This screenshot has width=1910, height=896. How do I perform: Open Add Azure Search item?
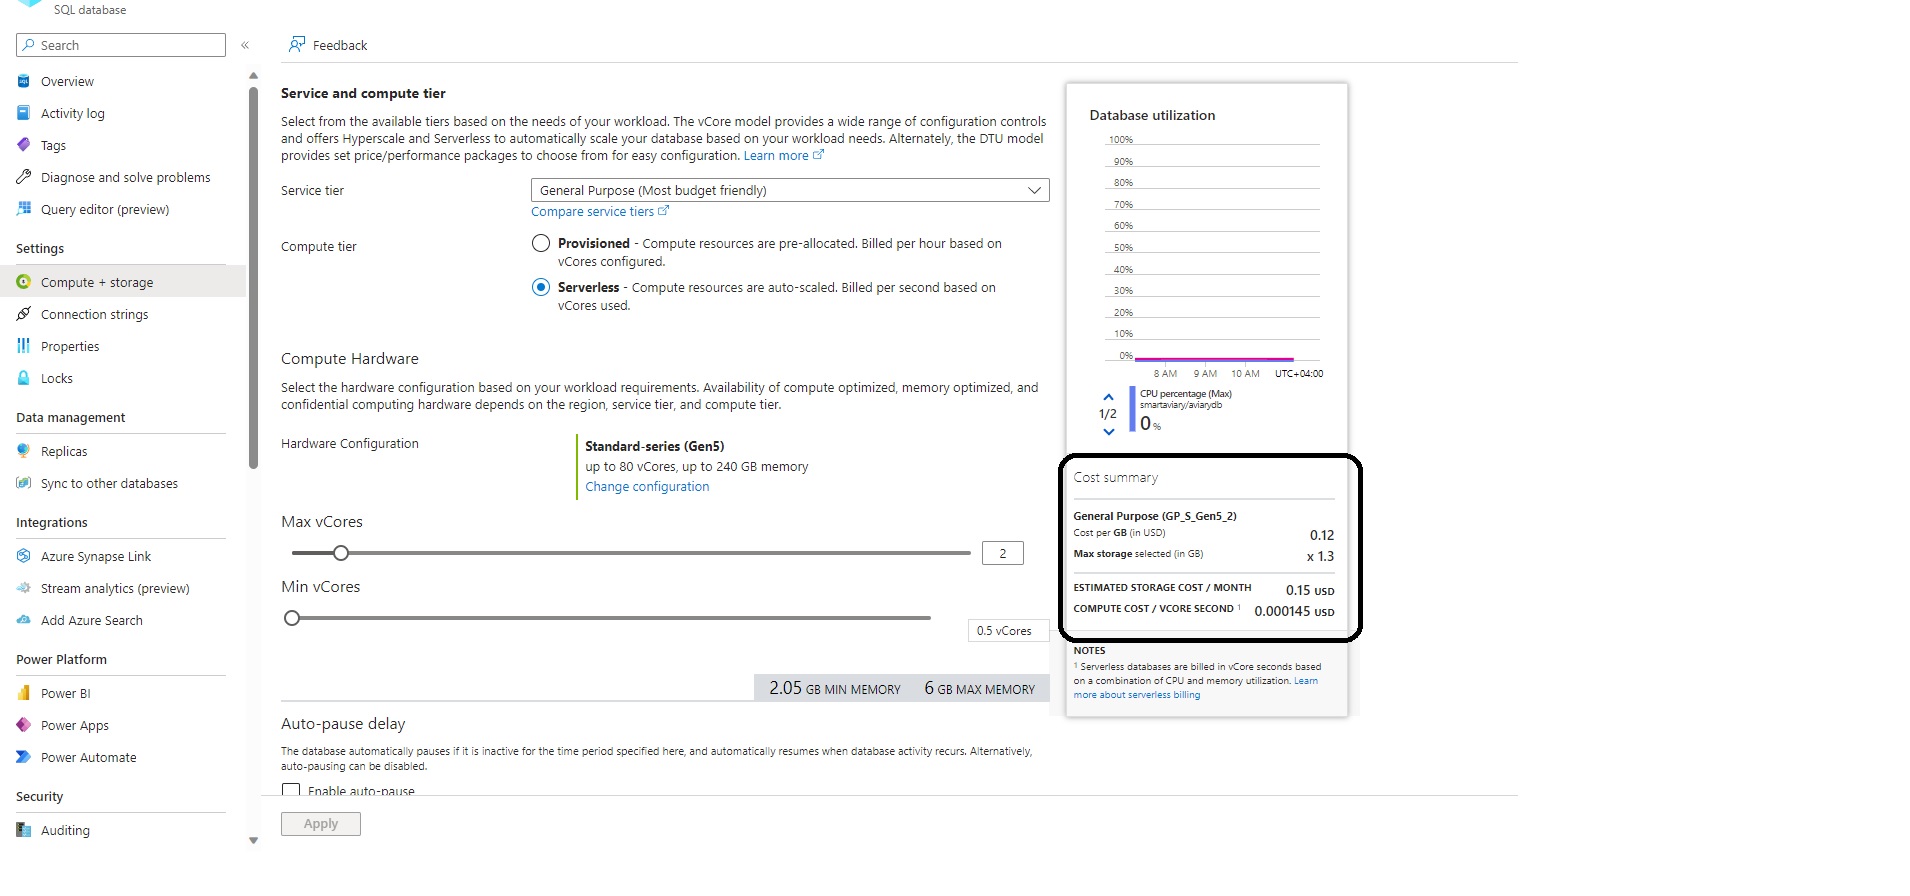(x=91, y=620)
